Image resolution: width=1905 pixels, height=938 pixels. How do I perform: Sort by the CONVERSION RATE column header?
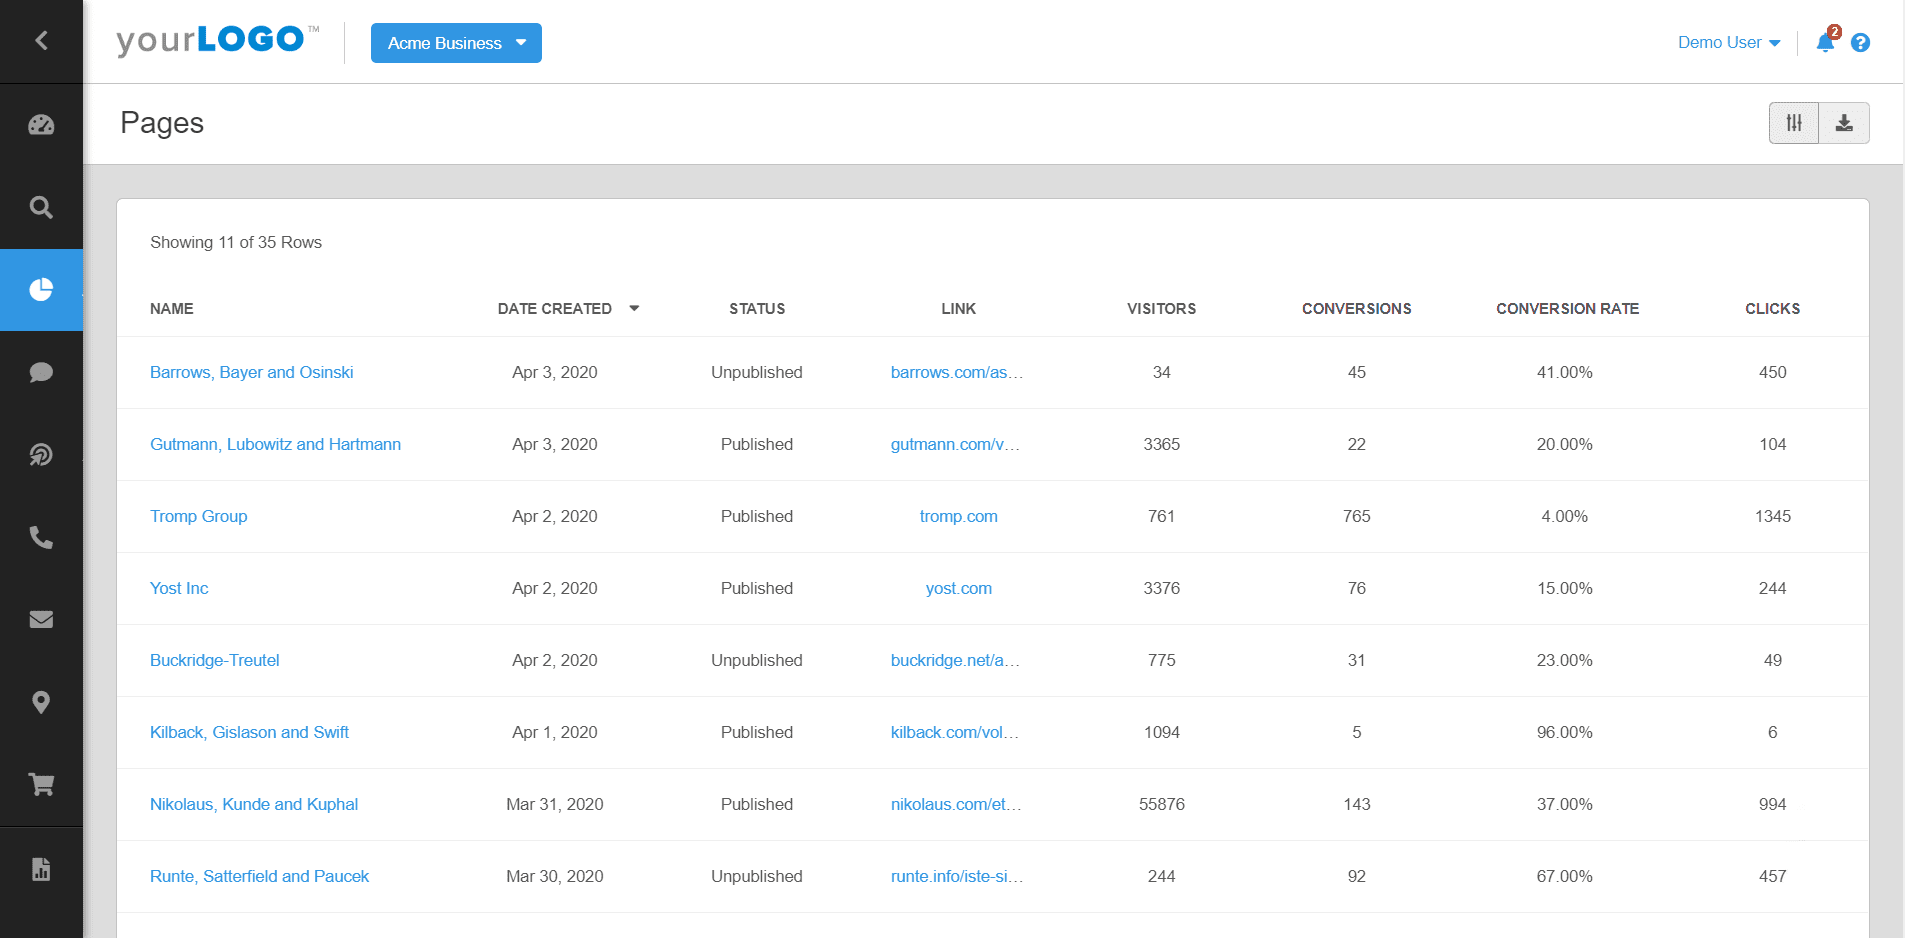[x=1567, y=309]
